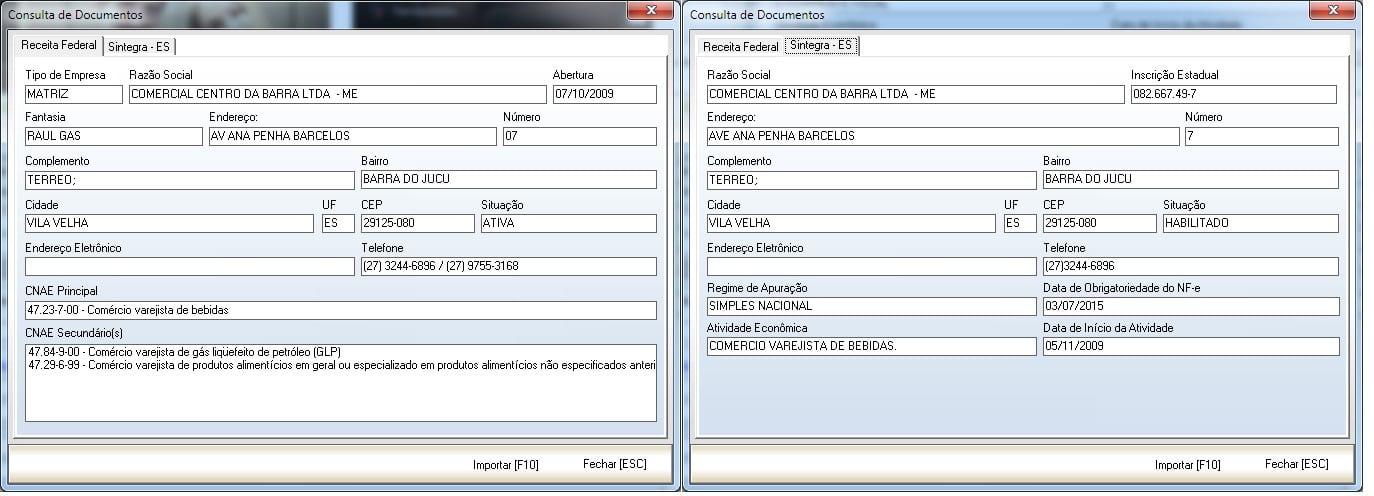
Task: Click Bairro field in right window
Action: (x=1191, y=180)
